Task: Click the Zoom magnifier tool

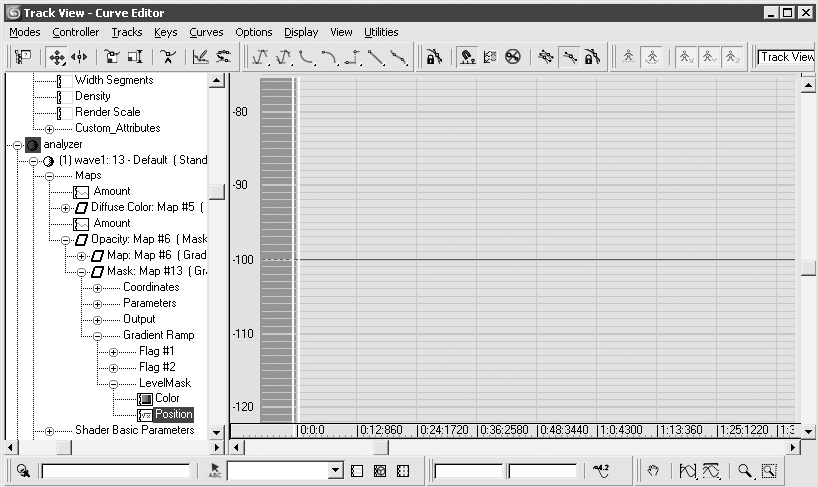Action: click(744, 471)
